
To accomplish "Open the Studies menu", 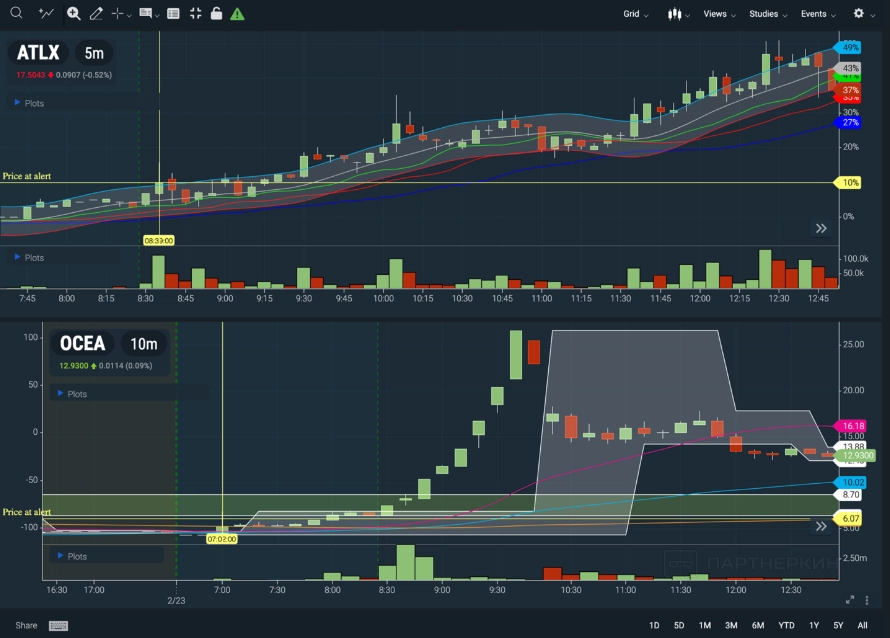I will 768,14.
